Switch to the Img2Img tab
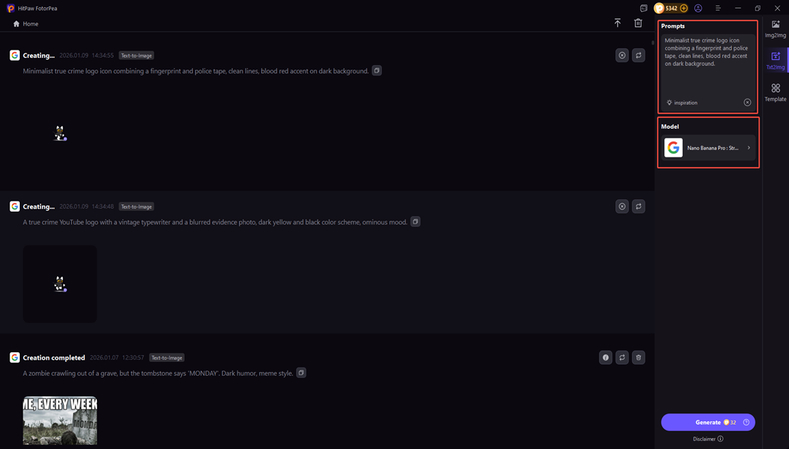789x449 pixels. pos(775,28)
